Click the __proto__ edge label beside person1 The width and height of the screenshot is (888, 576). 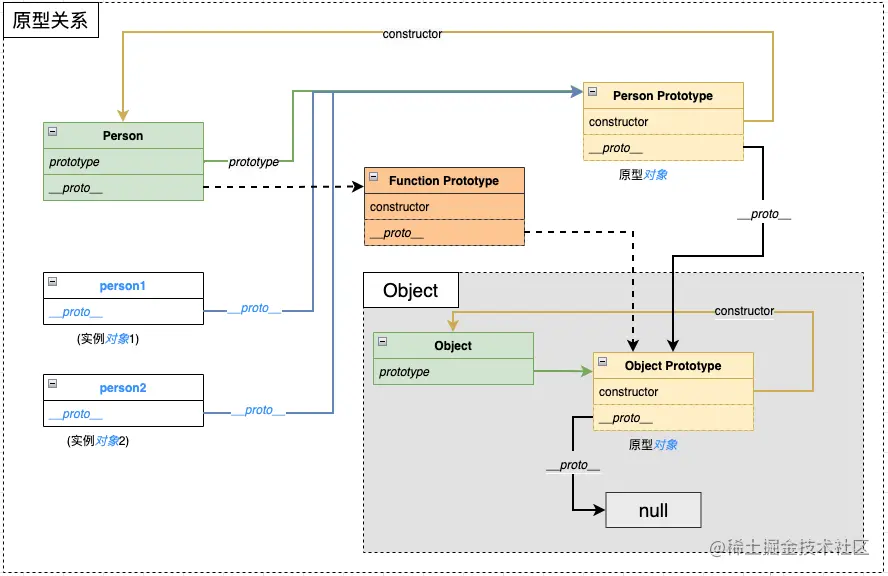tap(254, 308)
